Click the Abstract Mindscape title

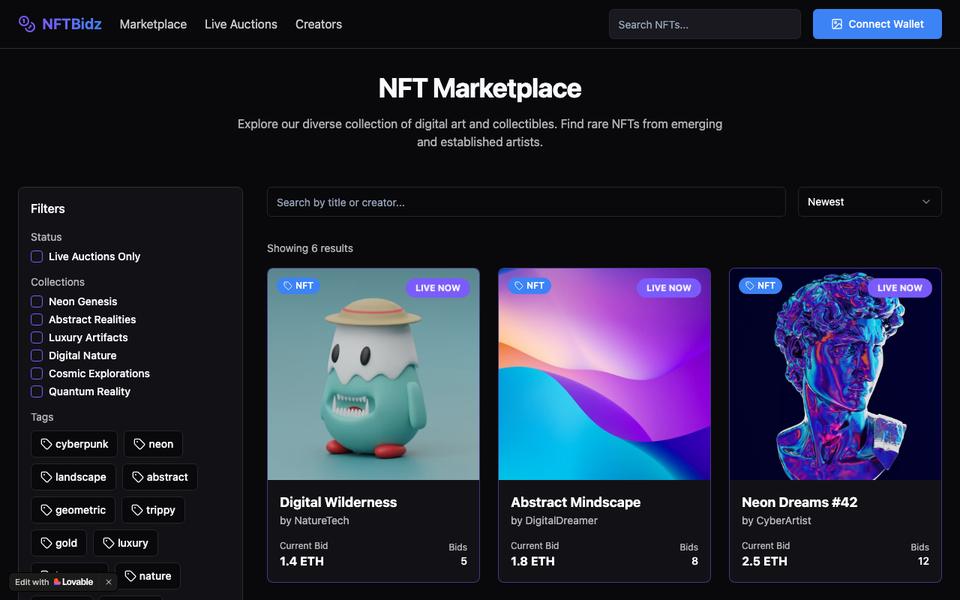tap(576, 502)
